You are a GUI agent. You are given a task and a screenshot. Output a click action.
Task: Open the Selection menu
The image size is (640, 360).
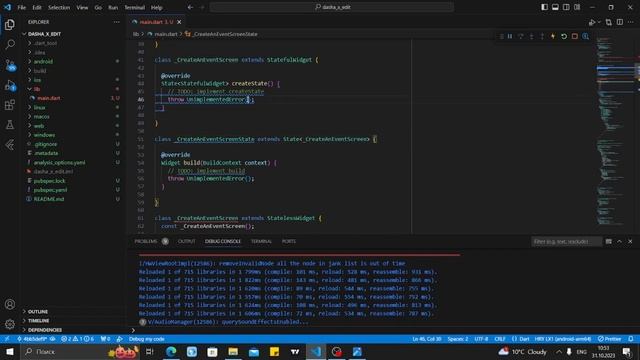tap(59, 7)
